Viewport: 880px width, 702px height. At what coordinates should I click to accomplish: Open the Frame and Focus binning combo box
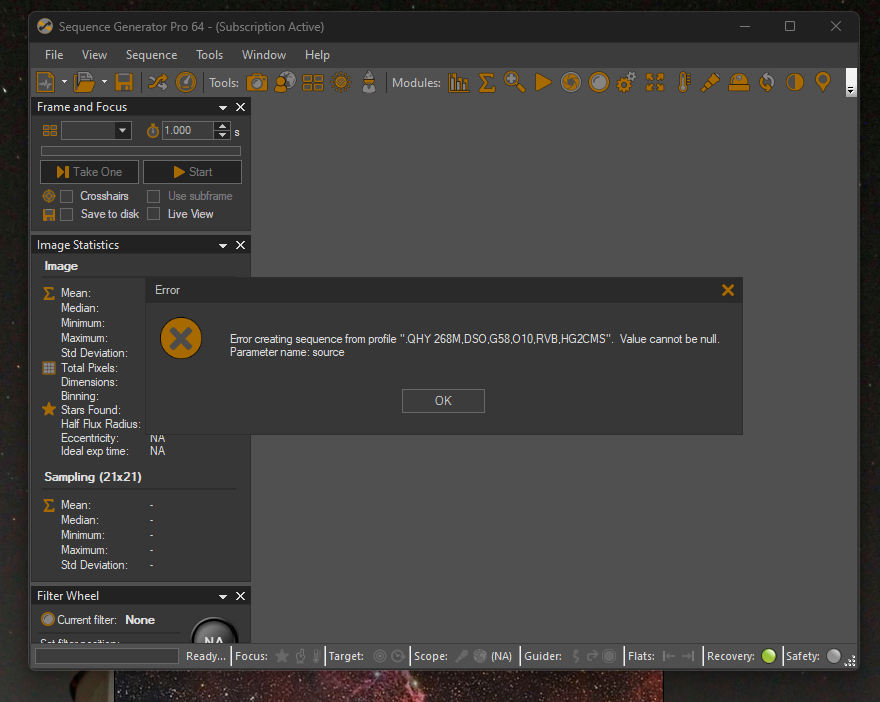(96, 131)
